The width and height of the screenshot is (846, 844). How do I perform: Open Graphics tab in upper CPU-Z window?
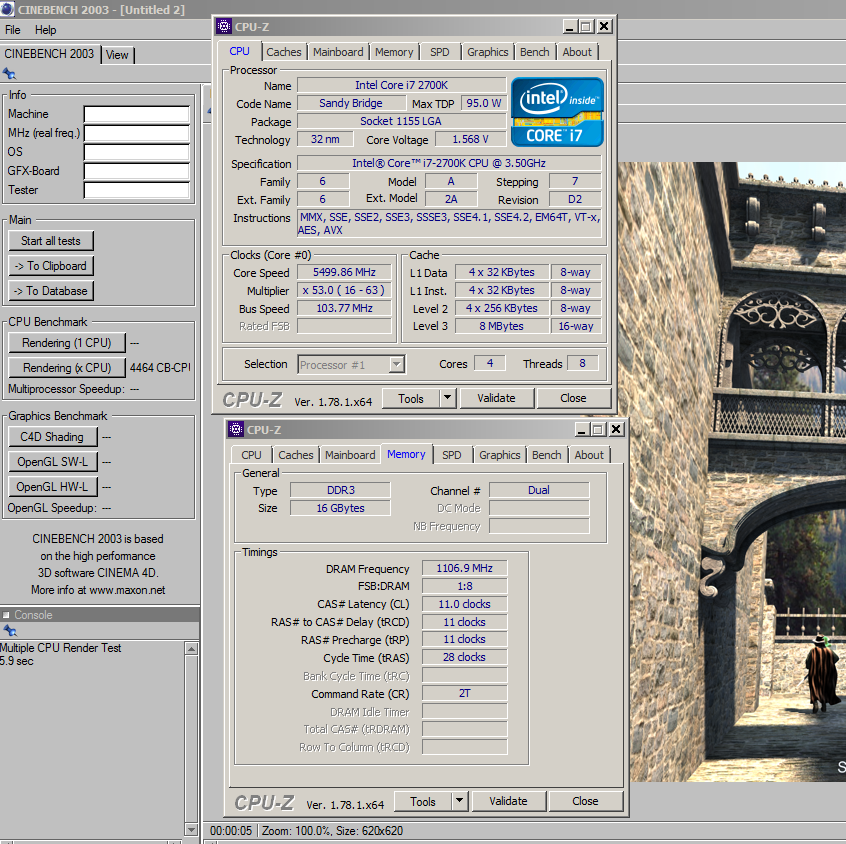click(488, 52)
